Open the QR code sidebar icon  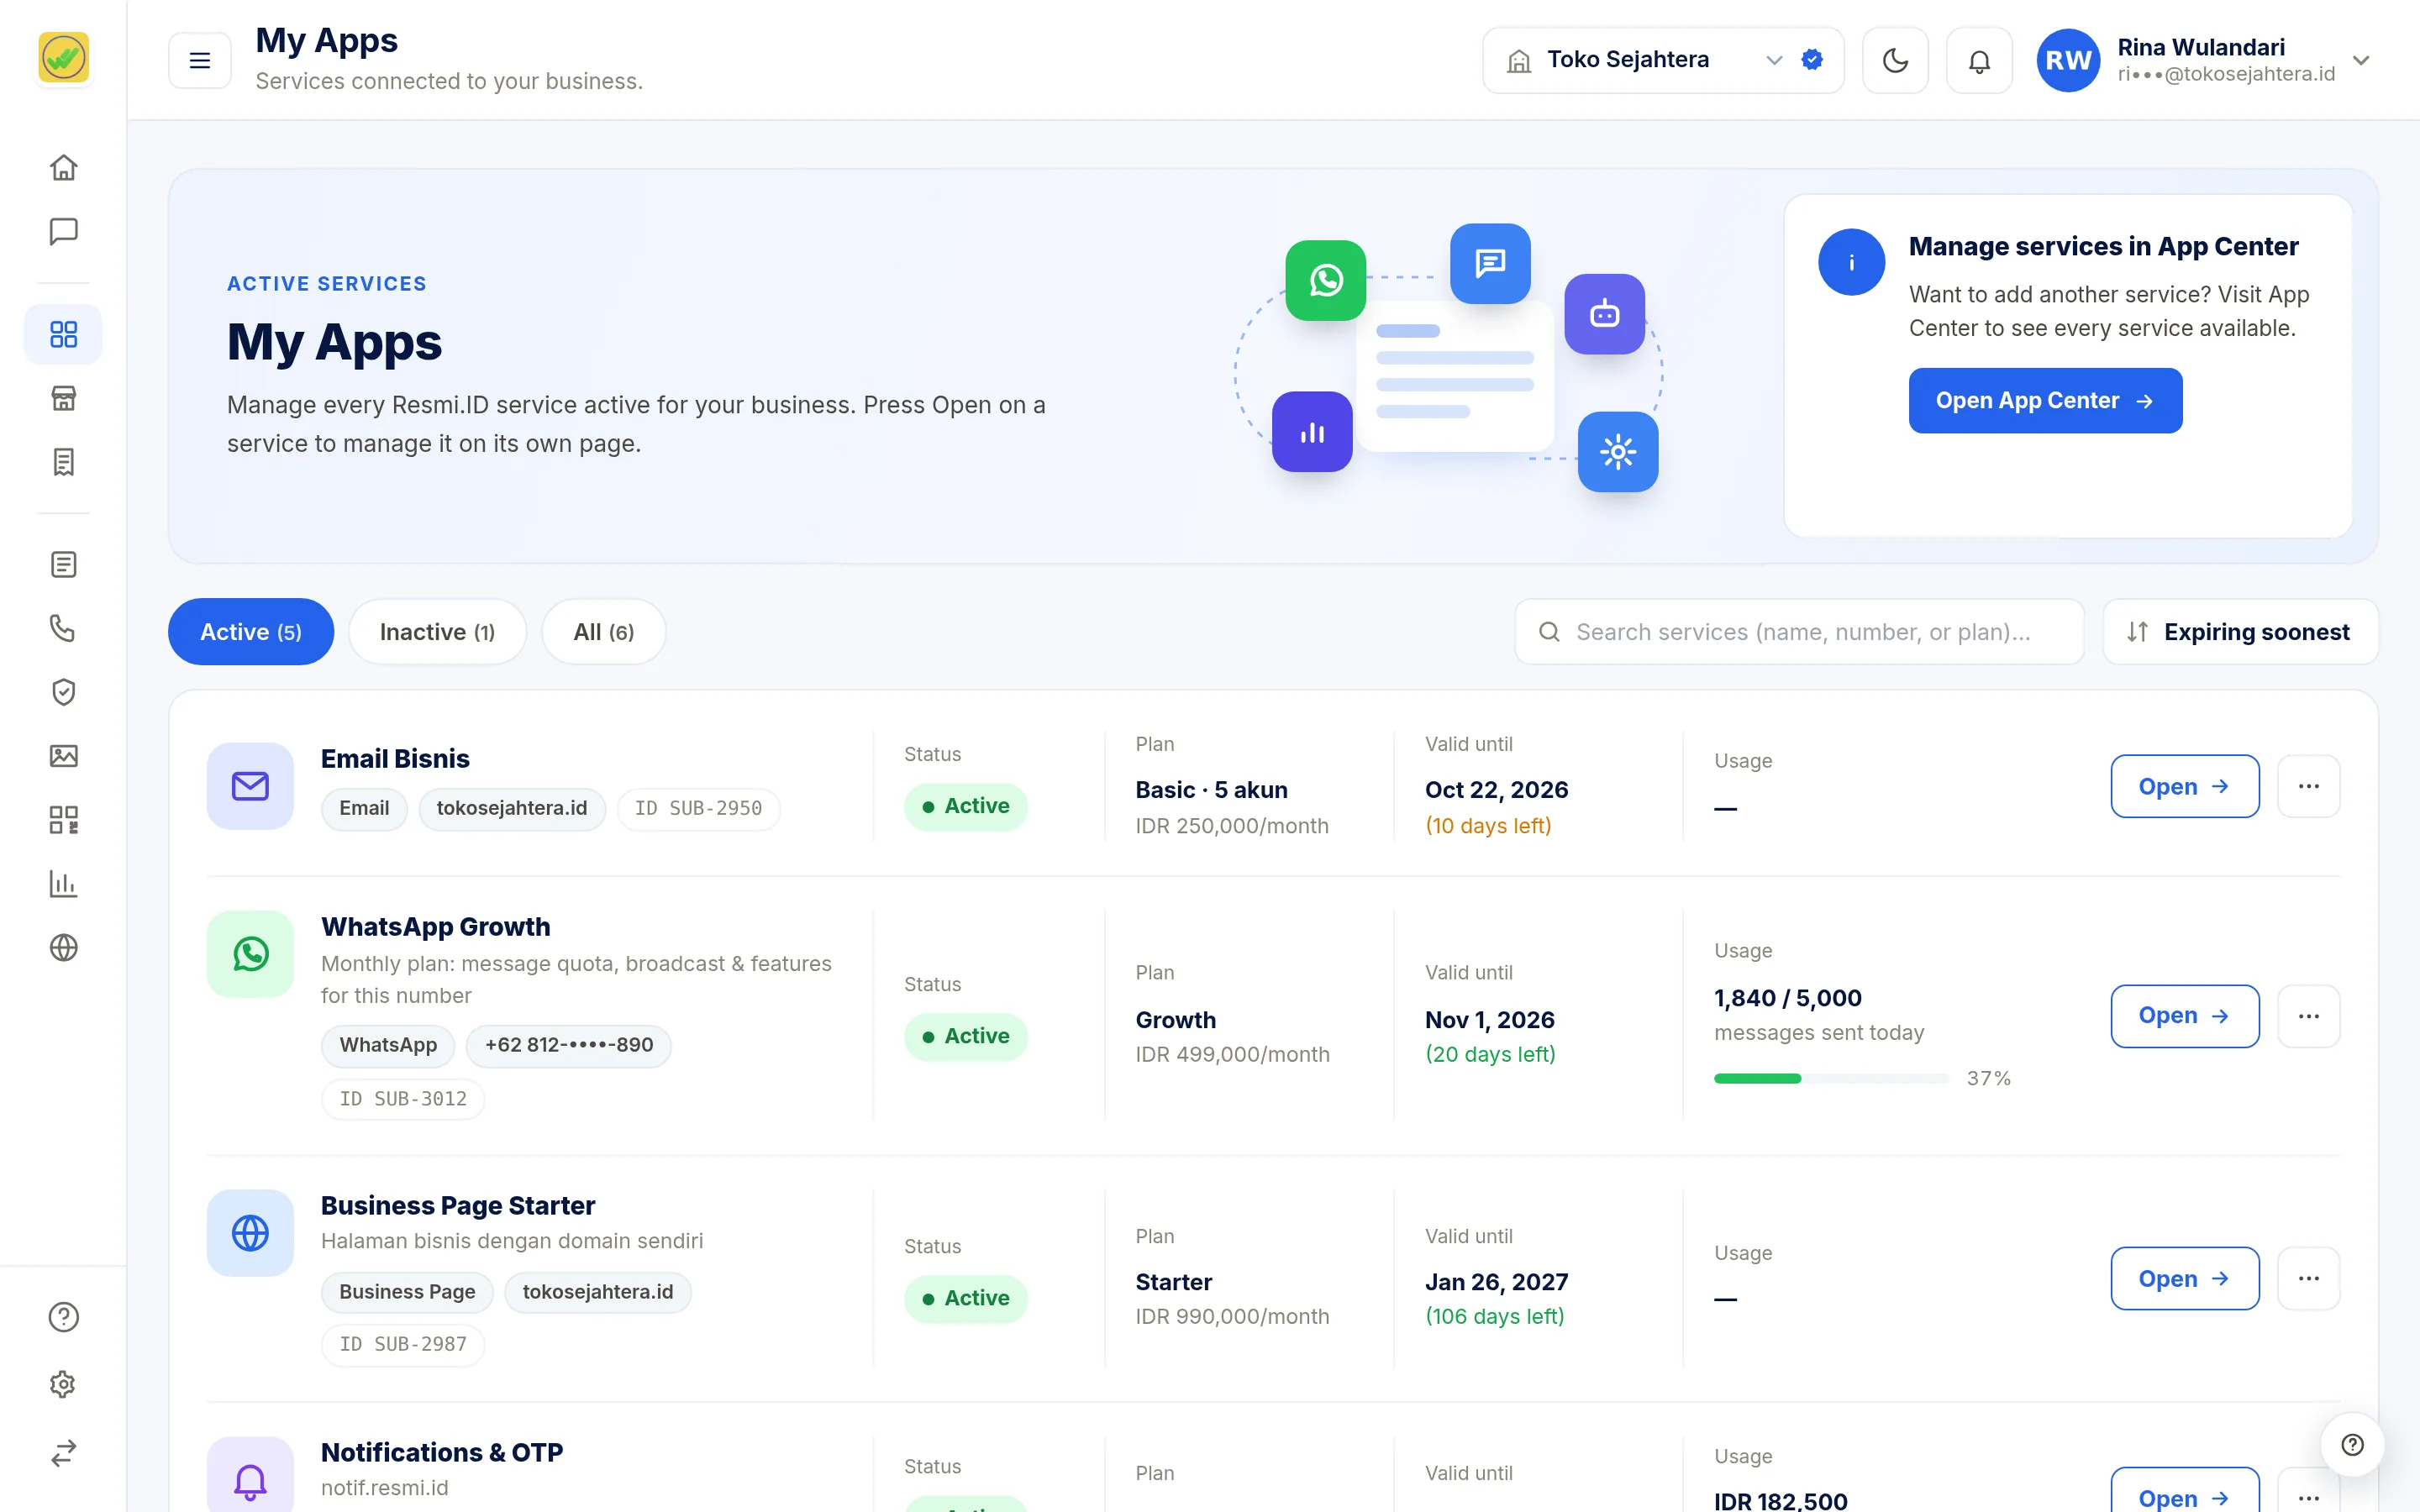tap(63, 820)
